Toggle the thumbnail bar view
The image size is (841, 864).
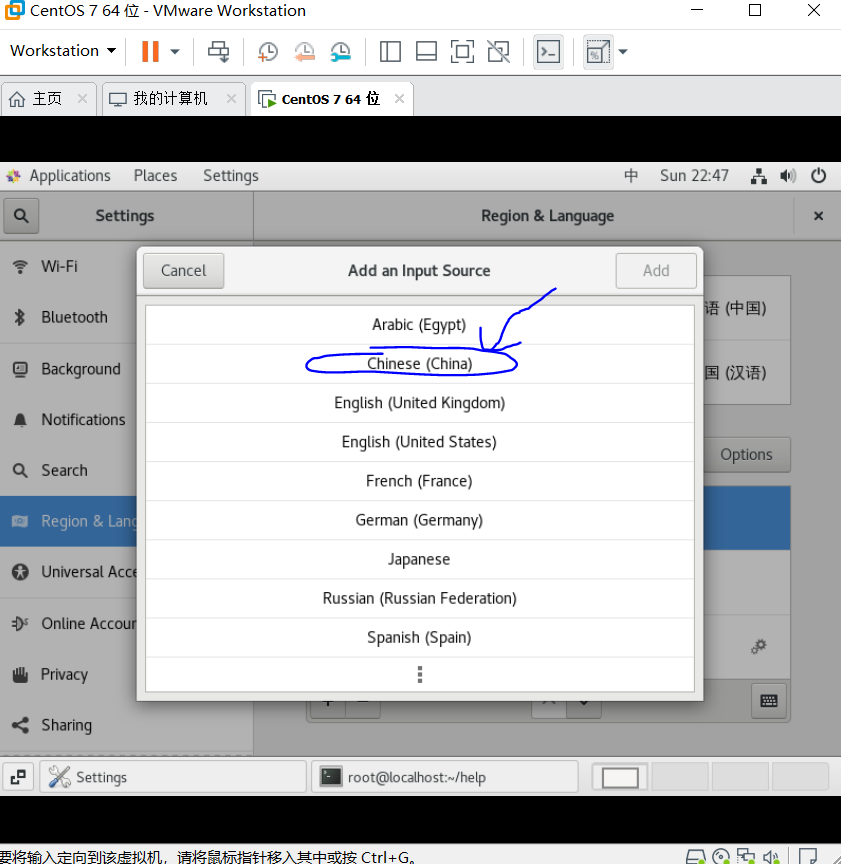[426, 52]
